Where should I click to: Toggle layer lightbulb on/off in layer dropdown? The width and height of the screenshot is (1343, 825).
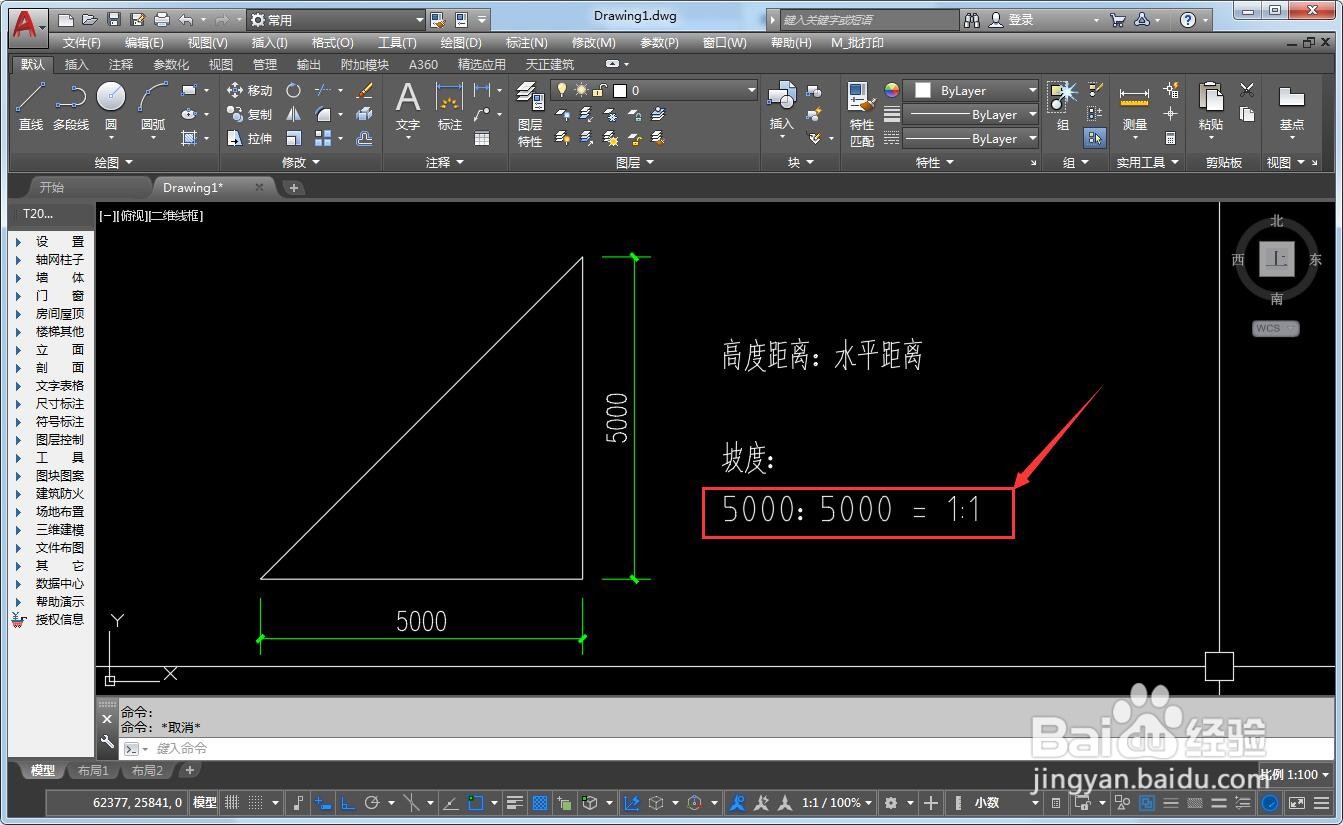(x=562, y=90)
